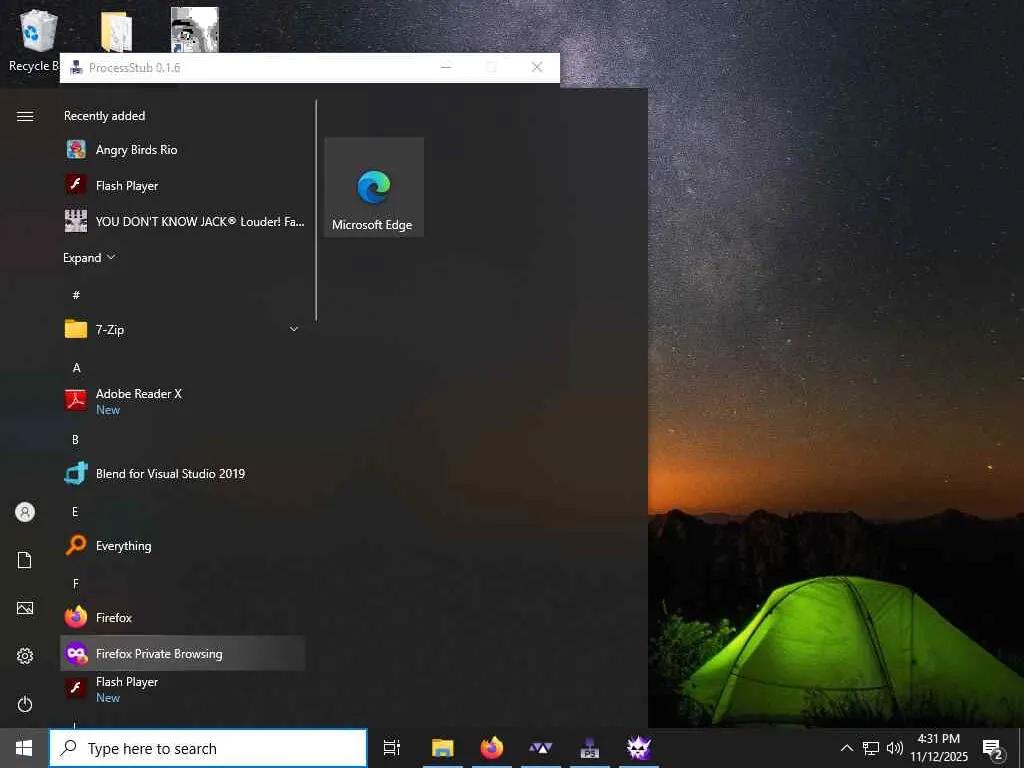Image resolution: width=1024 pixels, height=768 pixels.
Task: Select the folder icon on the desktop
Action: pos(117,31)
